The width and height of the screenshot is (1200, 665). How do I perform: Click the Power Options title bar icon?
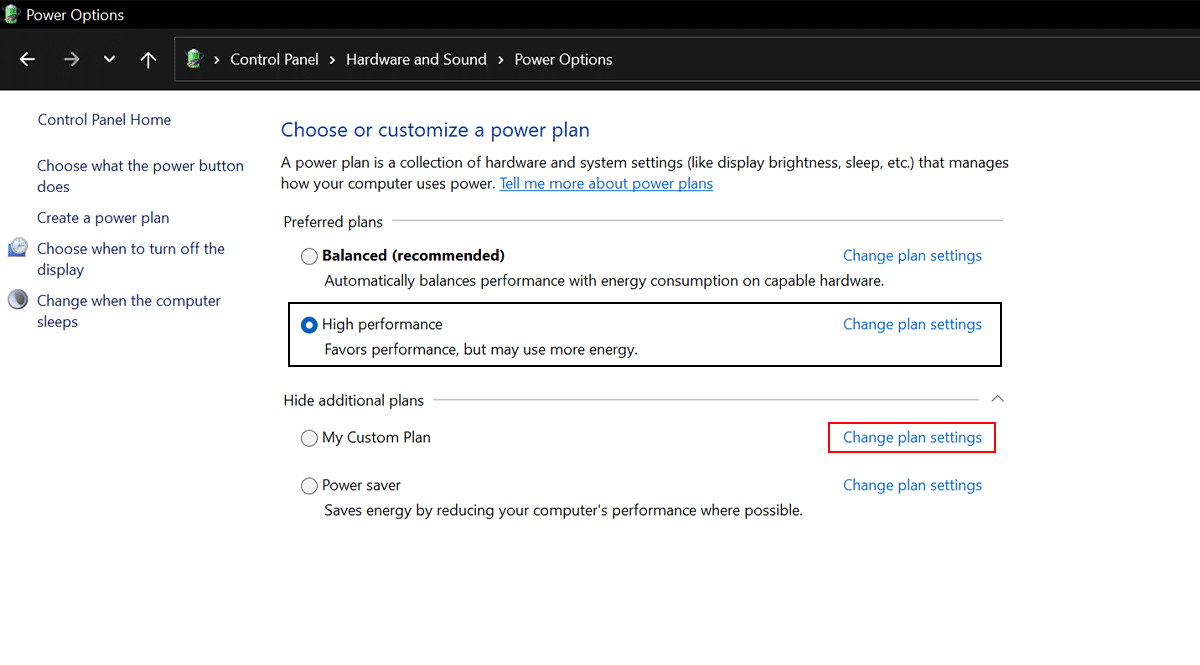pos(12,15)
